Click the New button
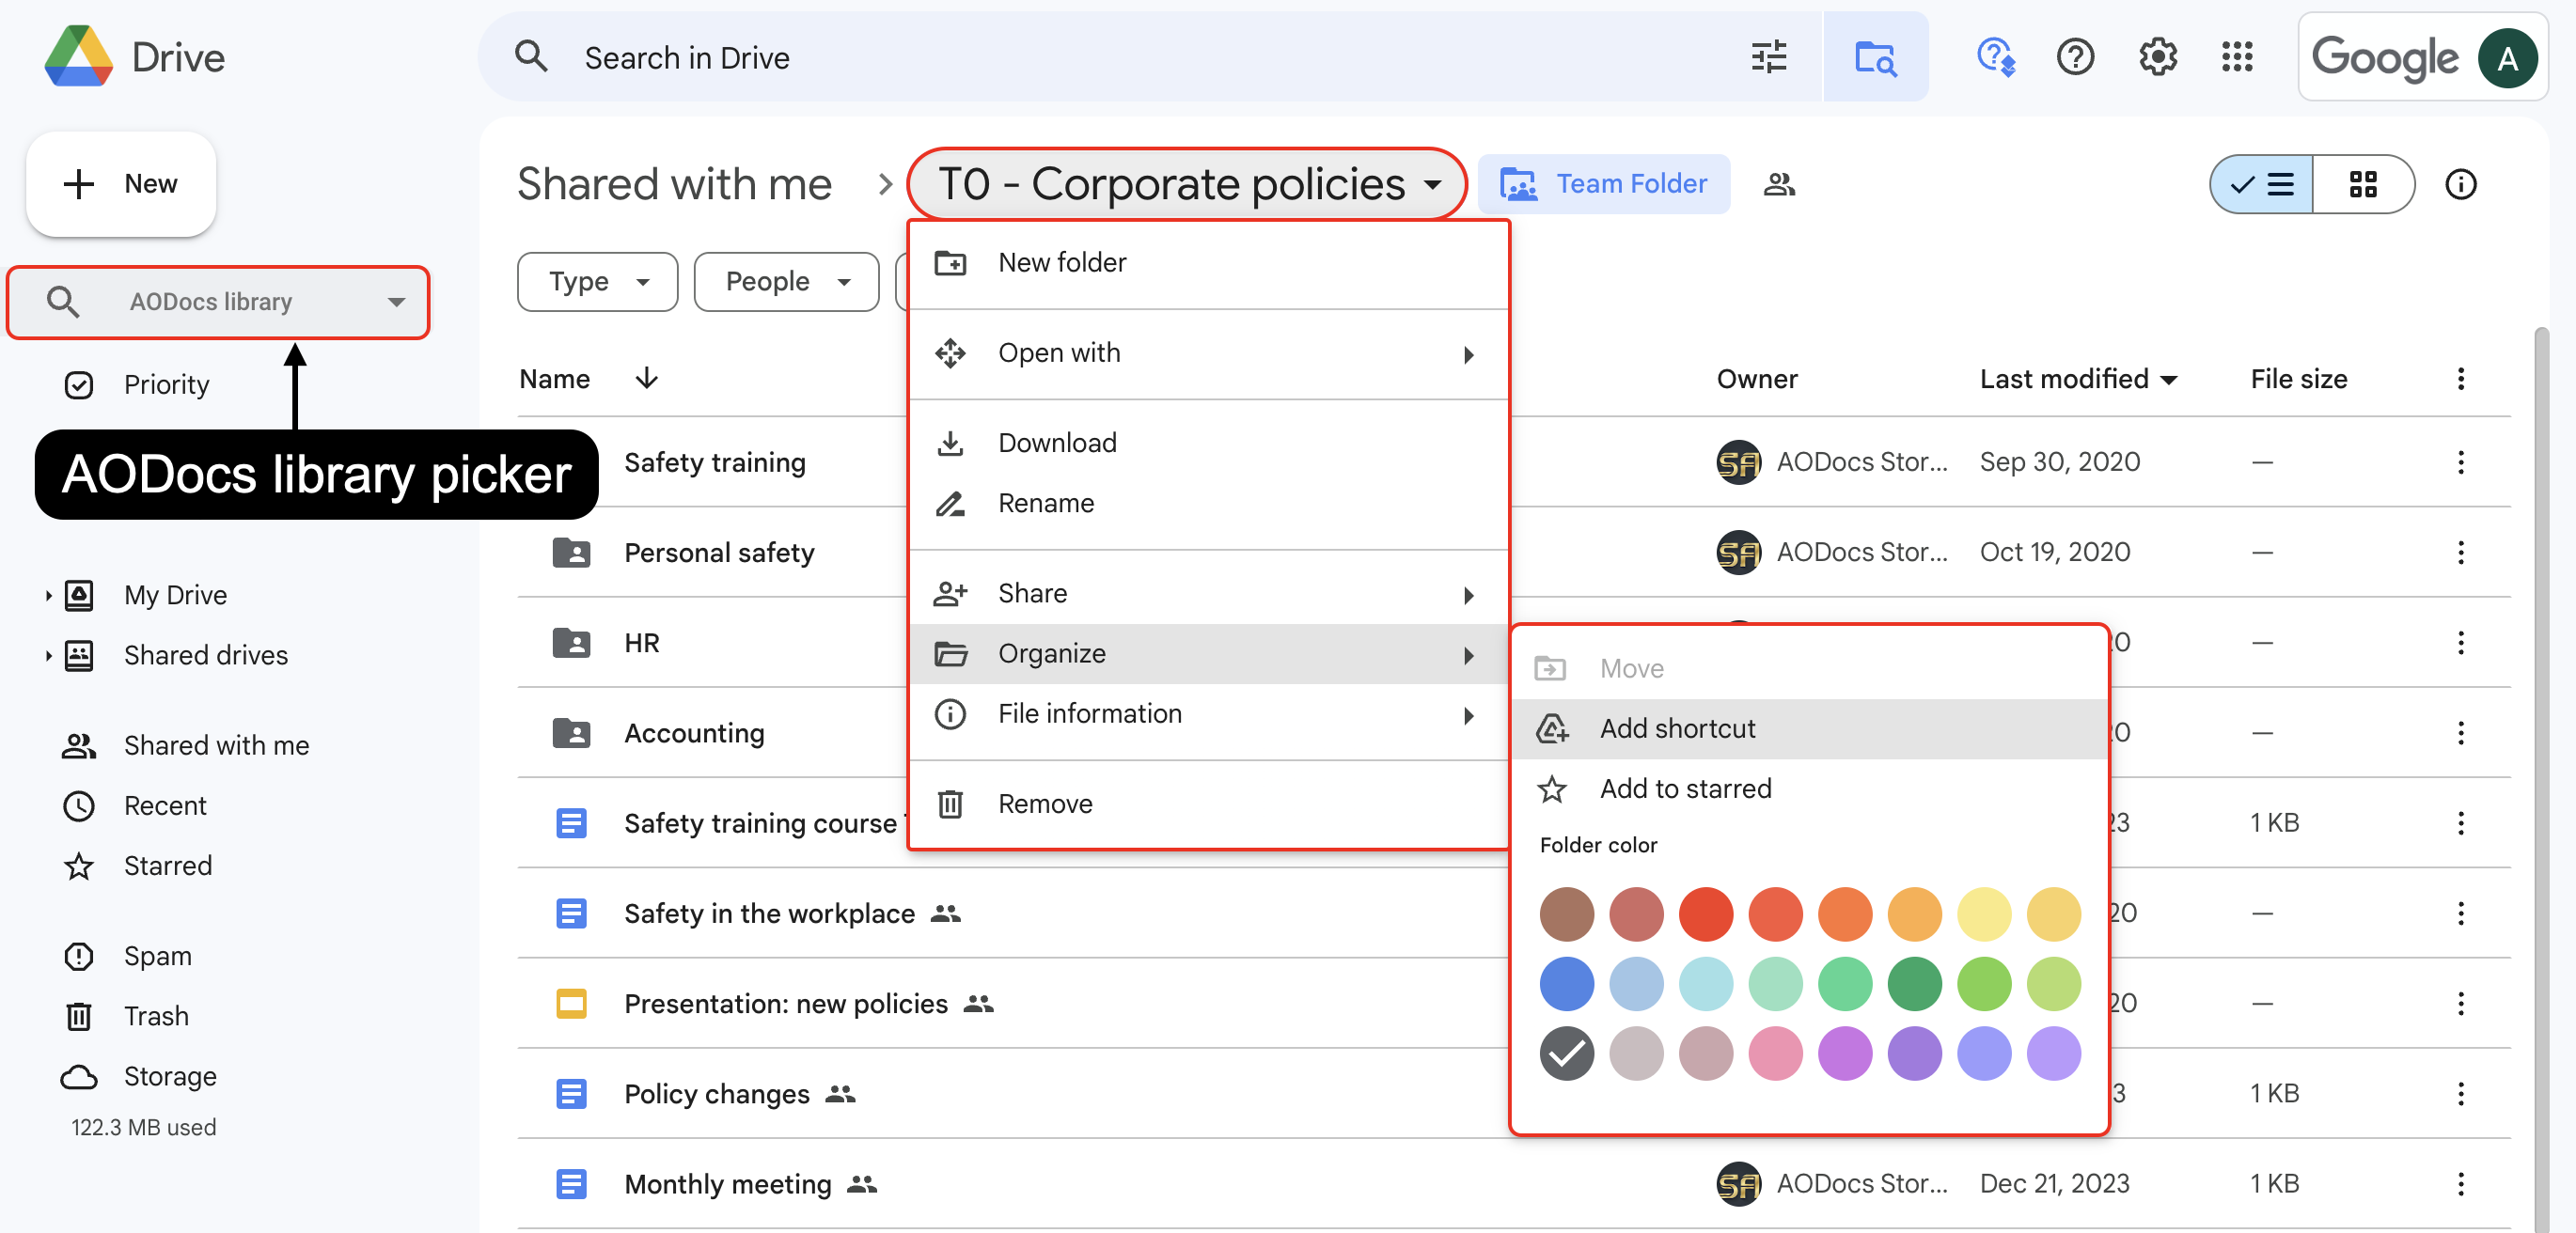The height and width of the screenshot is (1233, 2576). pyautogui.click(x=121, y=184)
